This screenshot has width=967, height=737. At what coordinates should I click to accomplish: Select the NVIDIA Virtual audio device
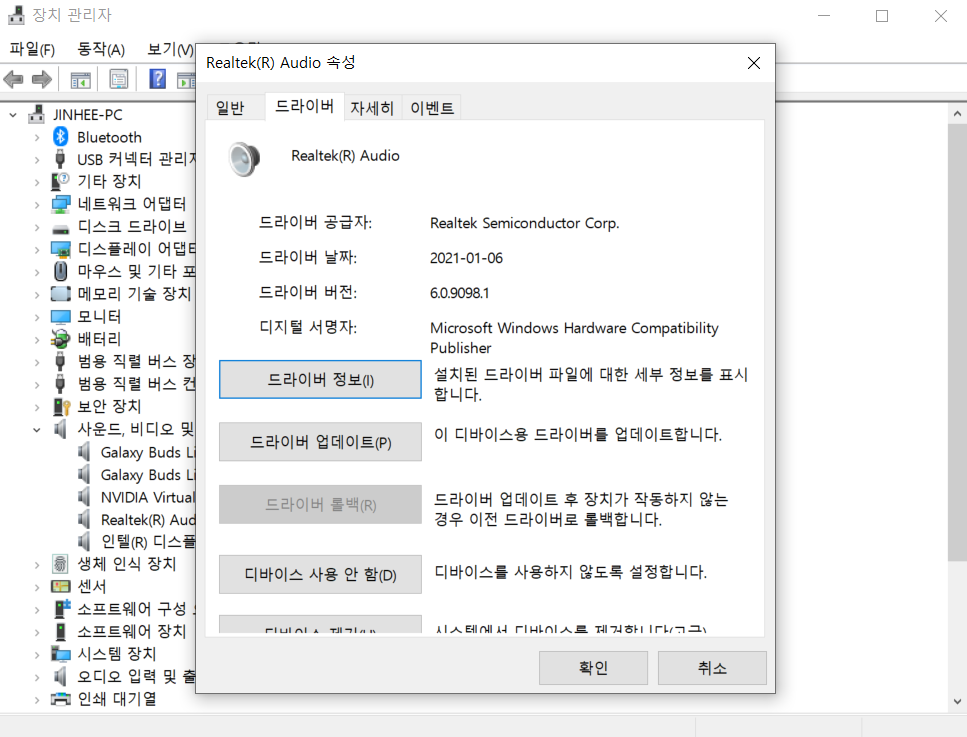pos(147,497)
